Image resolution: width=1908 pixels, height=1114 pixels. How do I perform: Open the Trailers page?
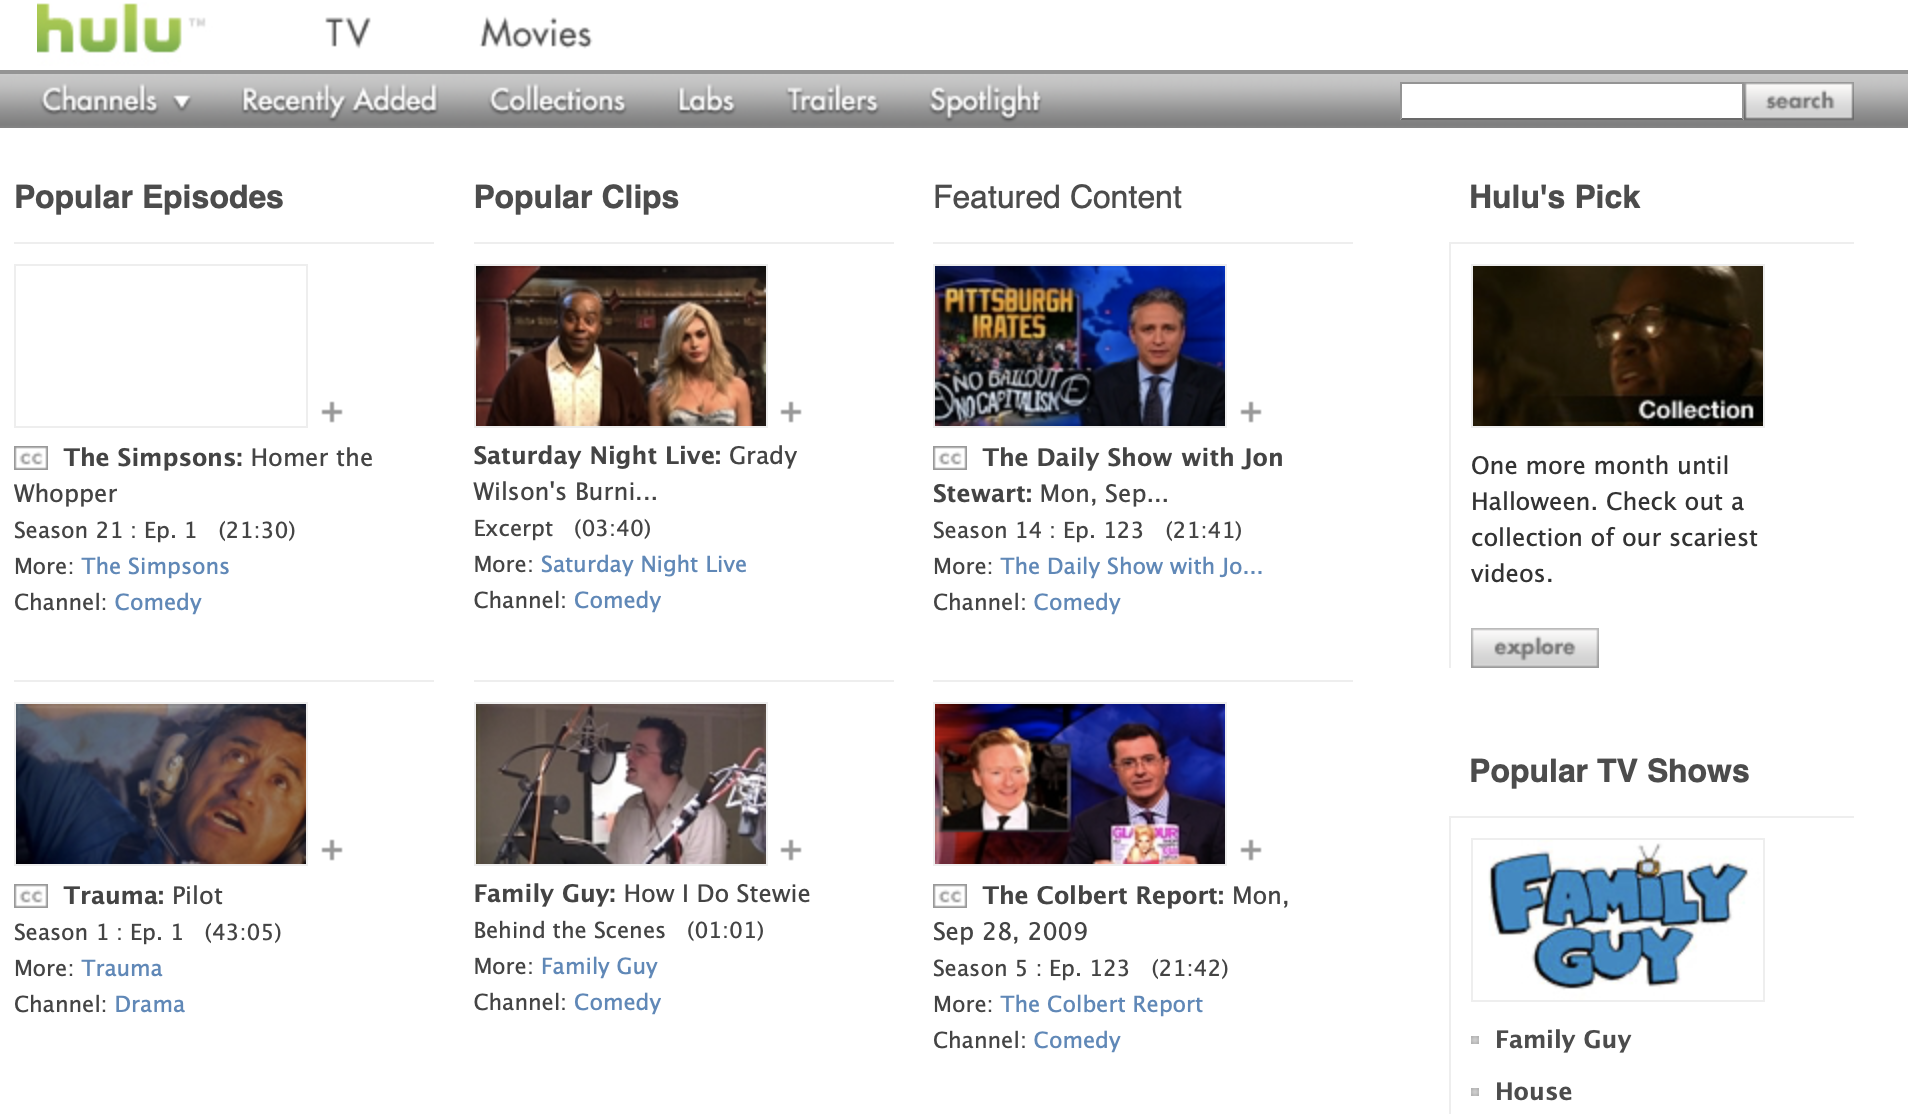(832, 100)
